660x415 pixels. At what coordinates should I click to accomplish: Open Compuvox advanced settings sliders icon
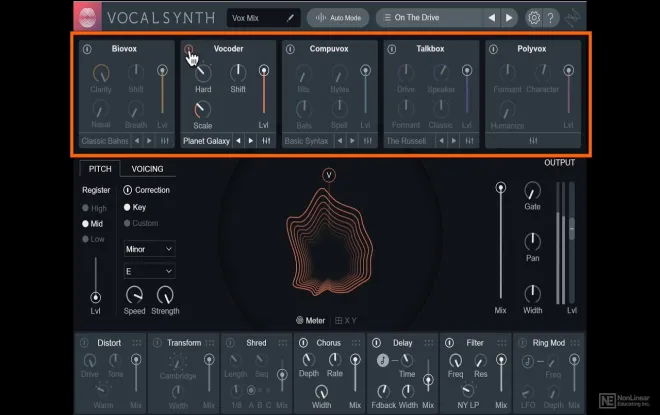coord(367,141)
